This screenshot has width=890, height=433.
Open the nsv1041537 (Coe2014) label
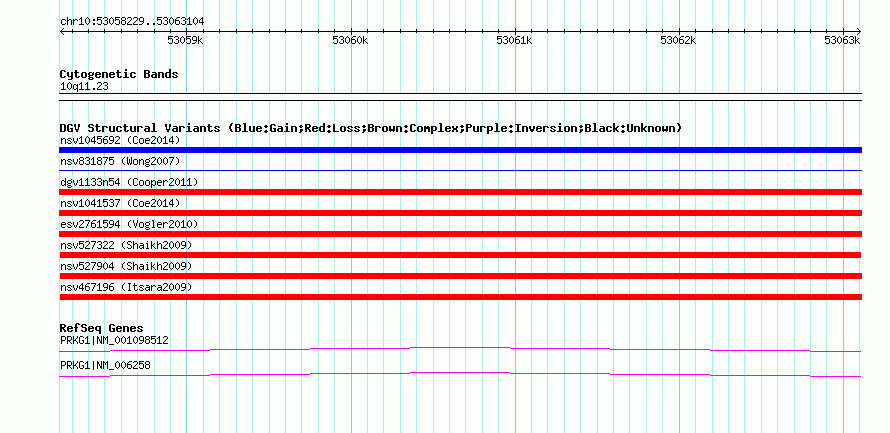coord(120,203)
